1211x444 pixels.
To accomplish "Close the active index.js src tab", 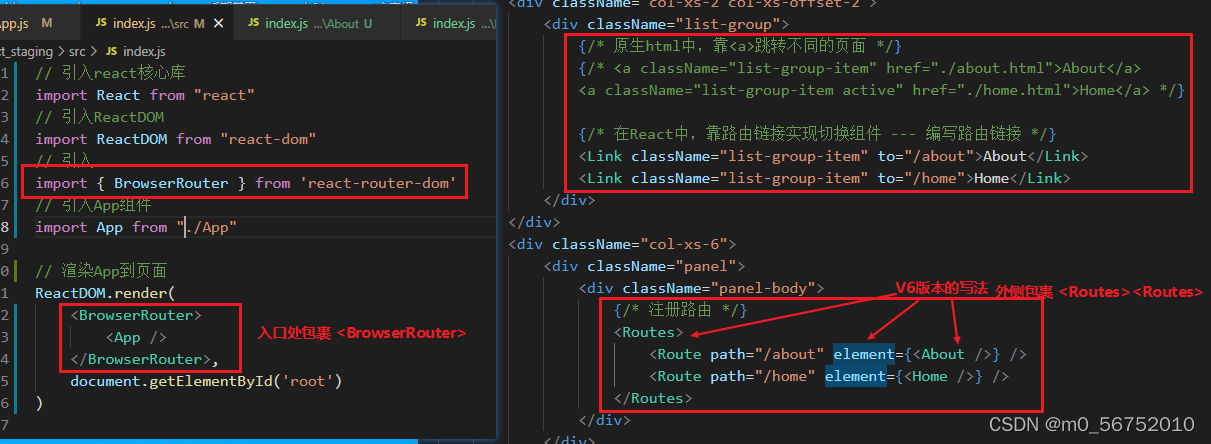I will [218, 22].
